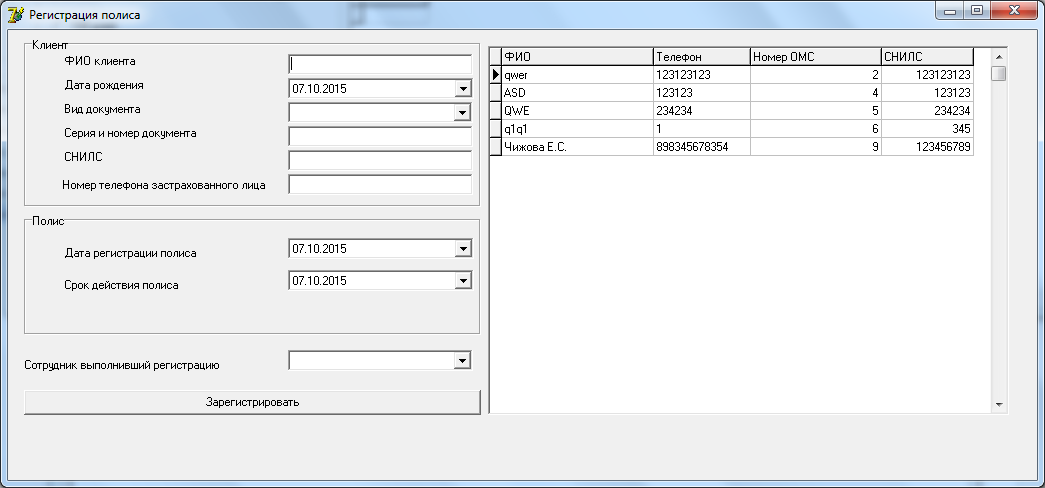The image size is (1045, 488).
Task: Select the ASD row name cell
Action: 577,93
